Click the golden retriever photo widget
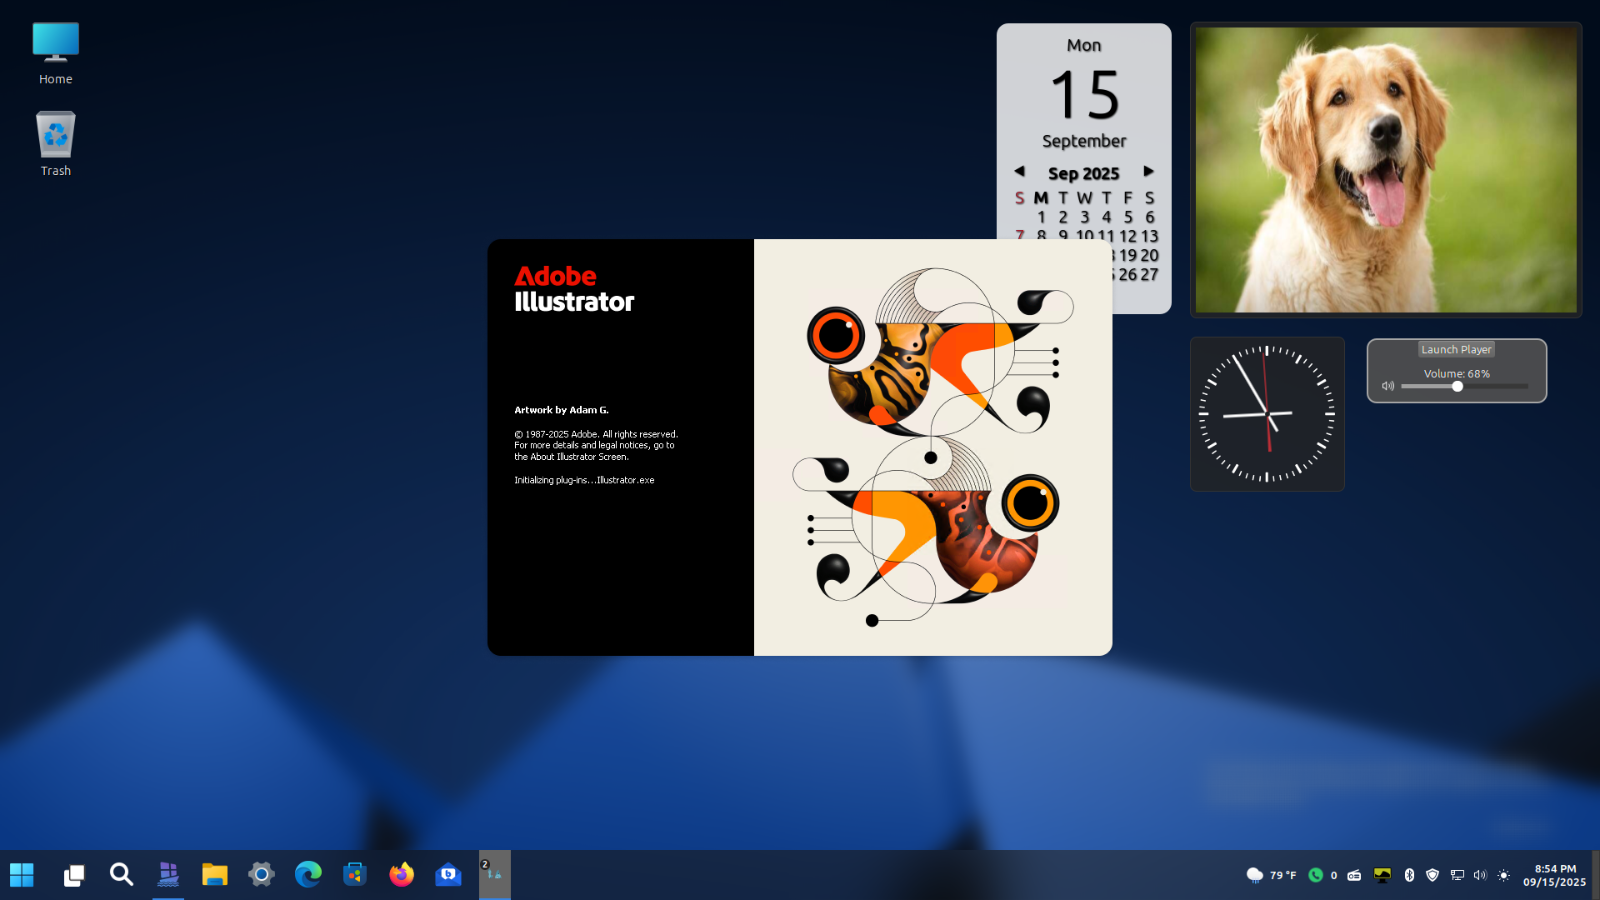This screenshot has height=900, width=1600. tap(1385, 169)
